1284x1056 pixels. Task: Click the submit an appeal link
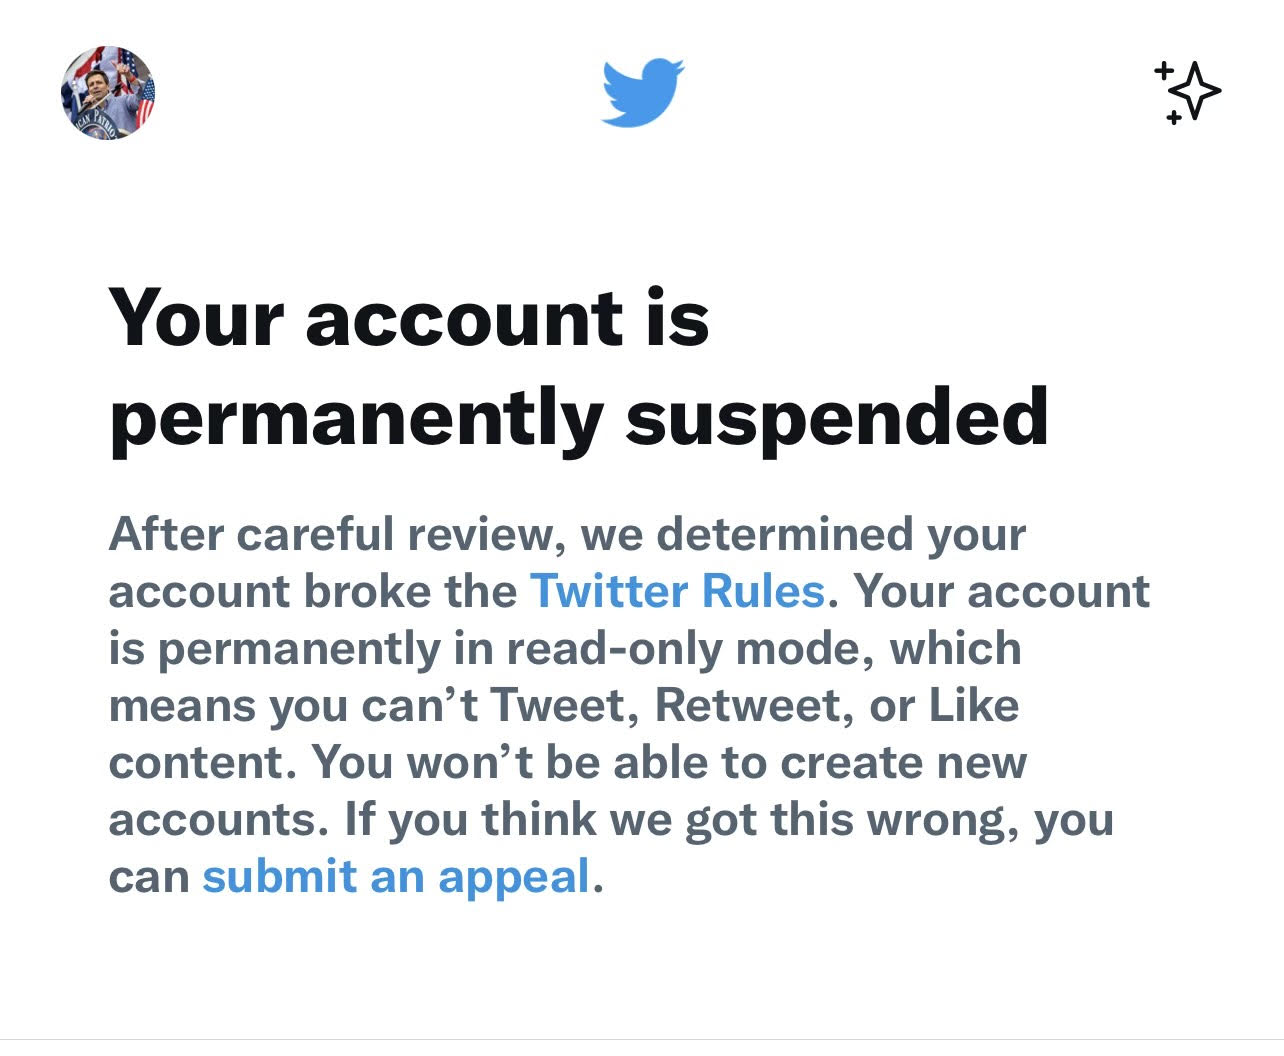(x=396, y=877)
